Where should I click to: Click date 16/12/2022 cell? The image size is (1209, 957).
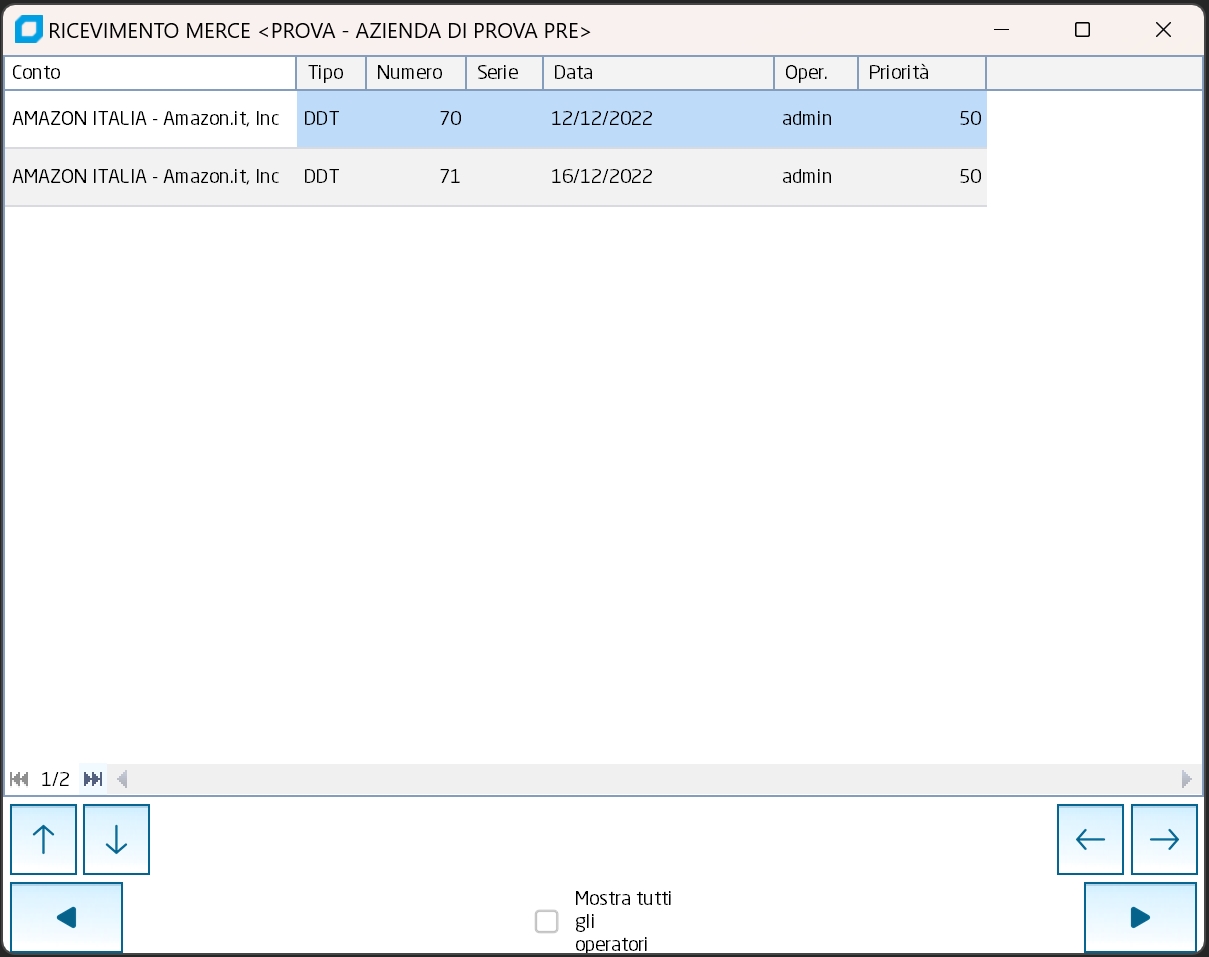(659, 177)
